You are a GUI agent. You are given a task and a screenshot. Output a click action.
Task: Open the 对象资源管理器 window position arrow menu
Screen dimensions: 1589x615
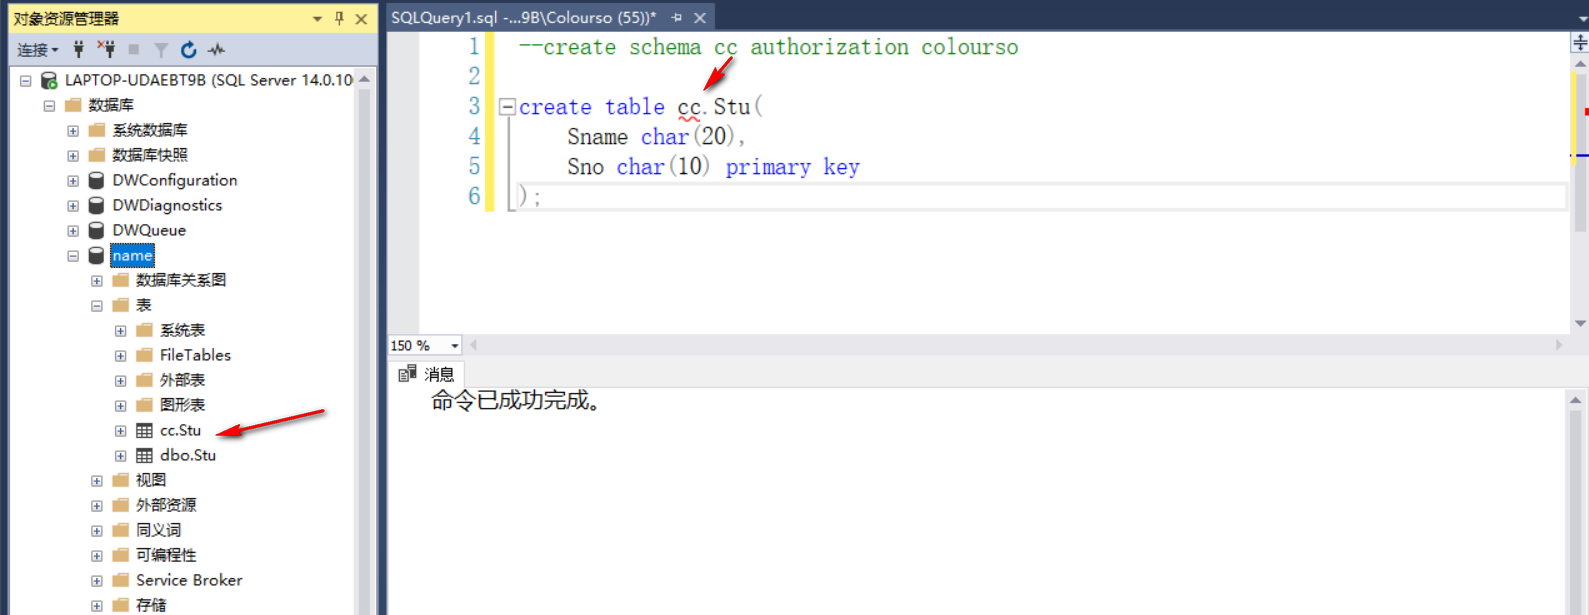tap(317, 18)
